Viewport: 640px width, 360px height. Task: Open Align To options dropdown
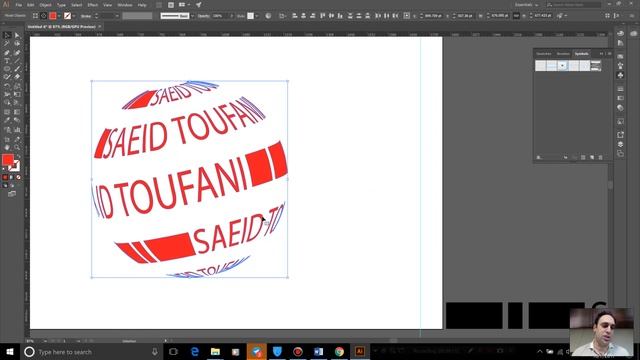tap(282, 16)
